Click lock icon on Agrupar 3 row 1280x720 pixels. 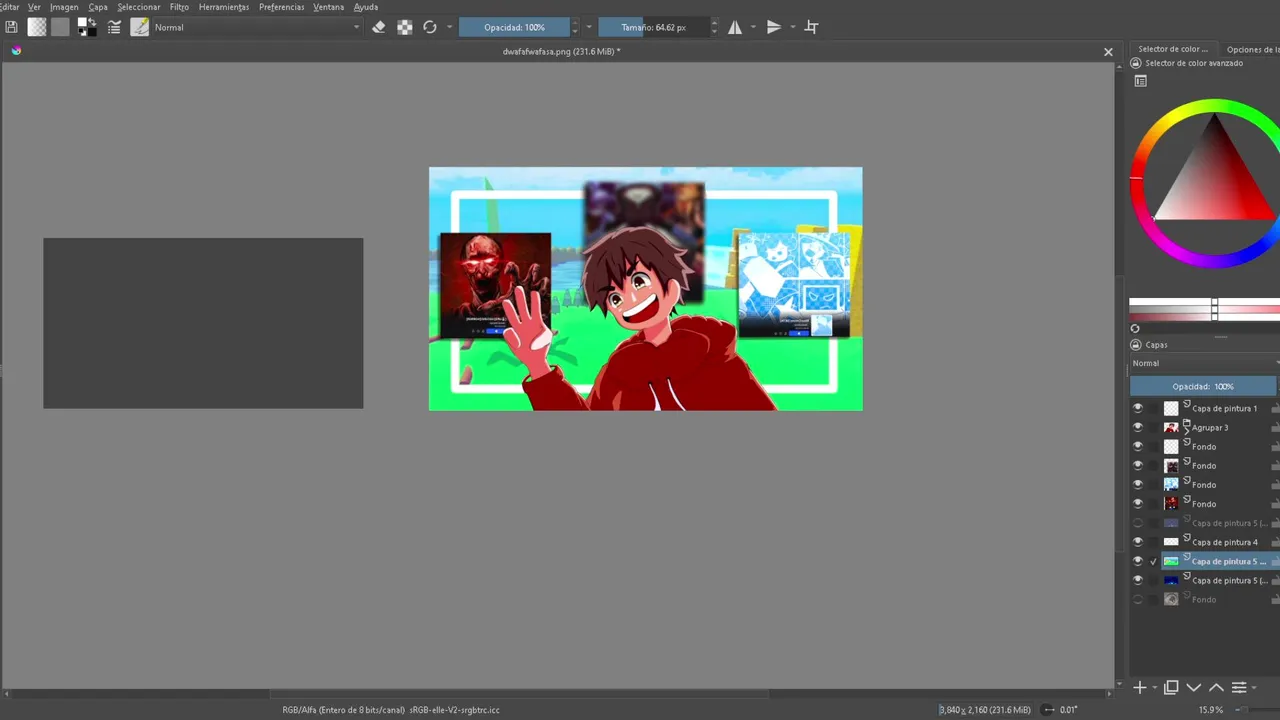click(1275, 427)
